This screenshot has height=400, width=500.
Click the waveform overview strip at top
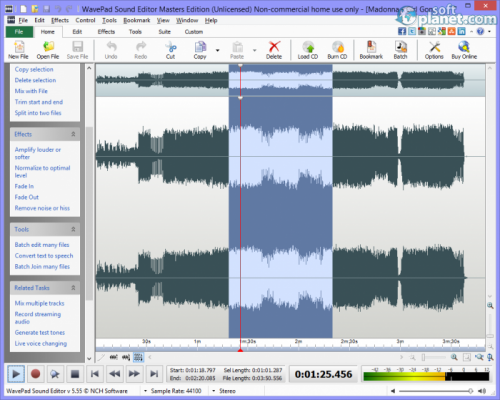(290, 80)
